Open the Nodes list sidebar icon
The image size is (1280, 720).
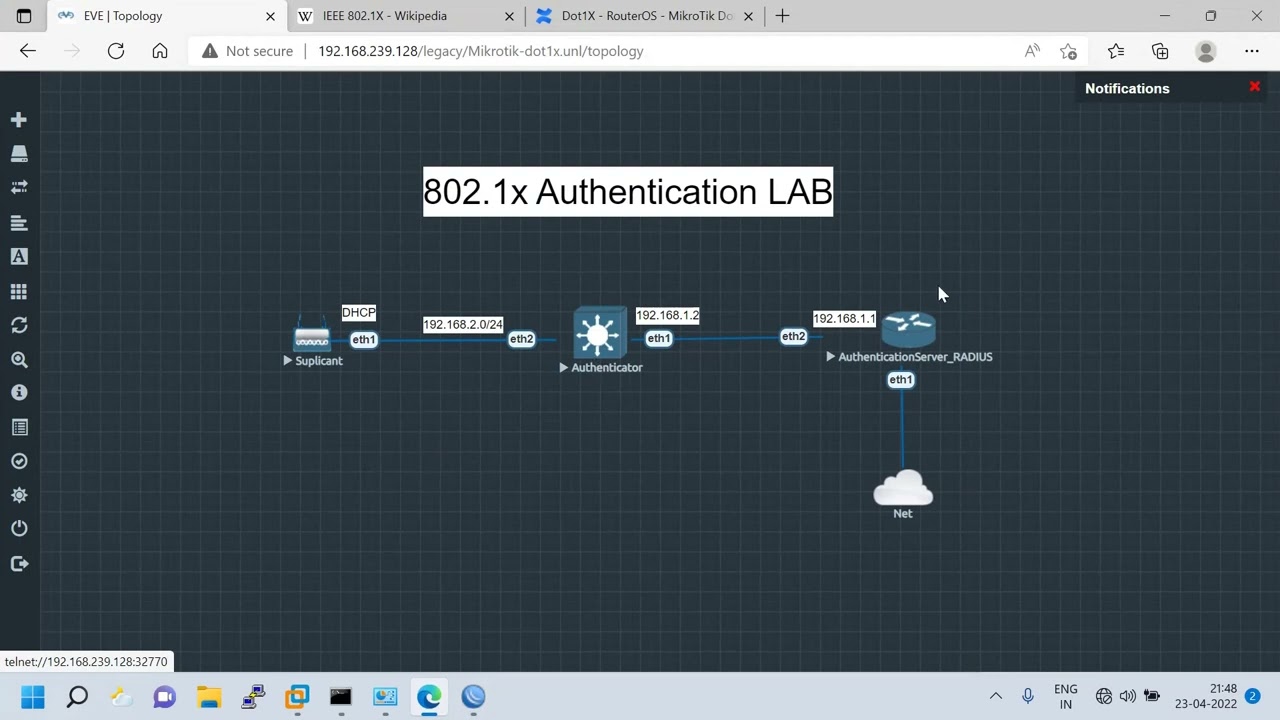19,154
